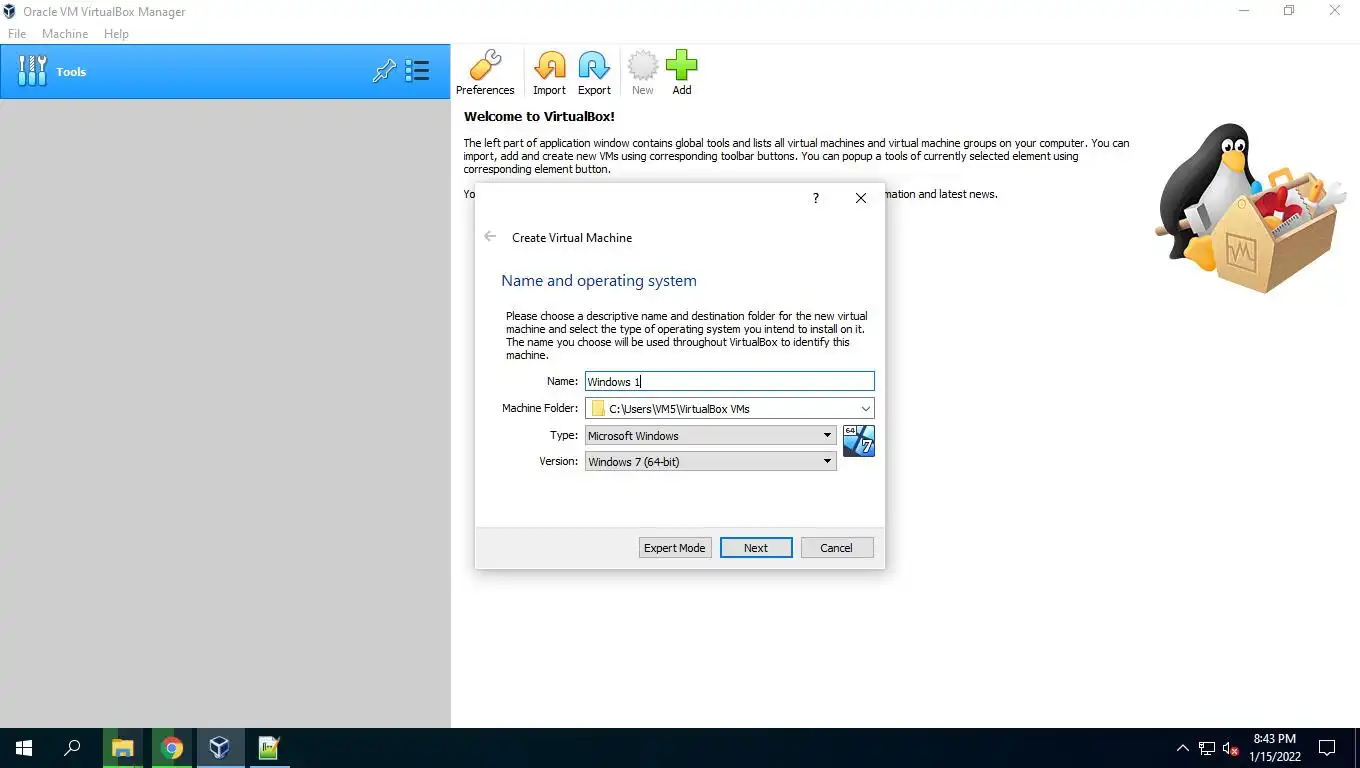
Task: Click the Cancel button
Action: click(837, 548)
